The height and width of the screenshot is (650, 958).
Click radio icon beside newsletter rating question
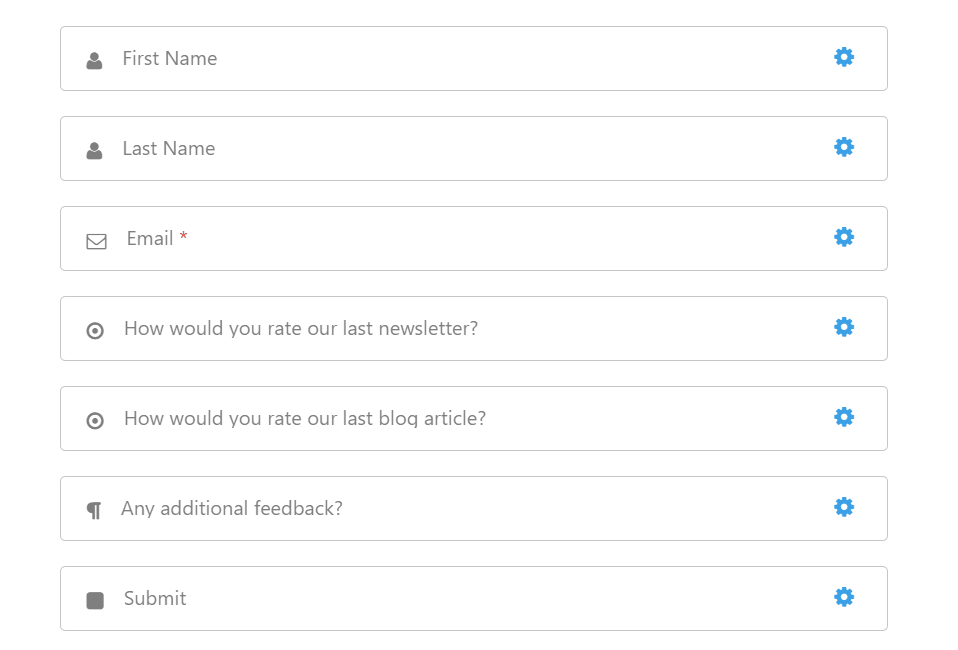tap(95, 330)
